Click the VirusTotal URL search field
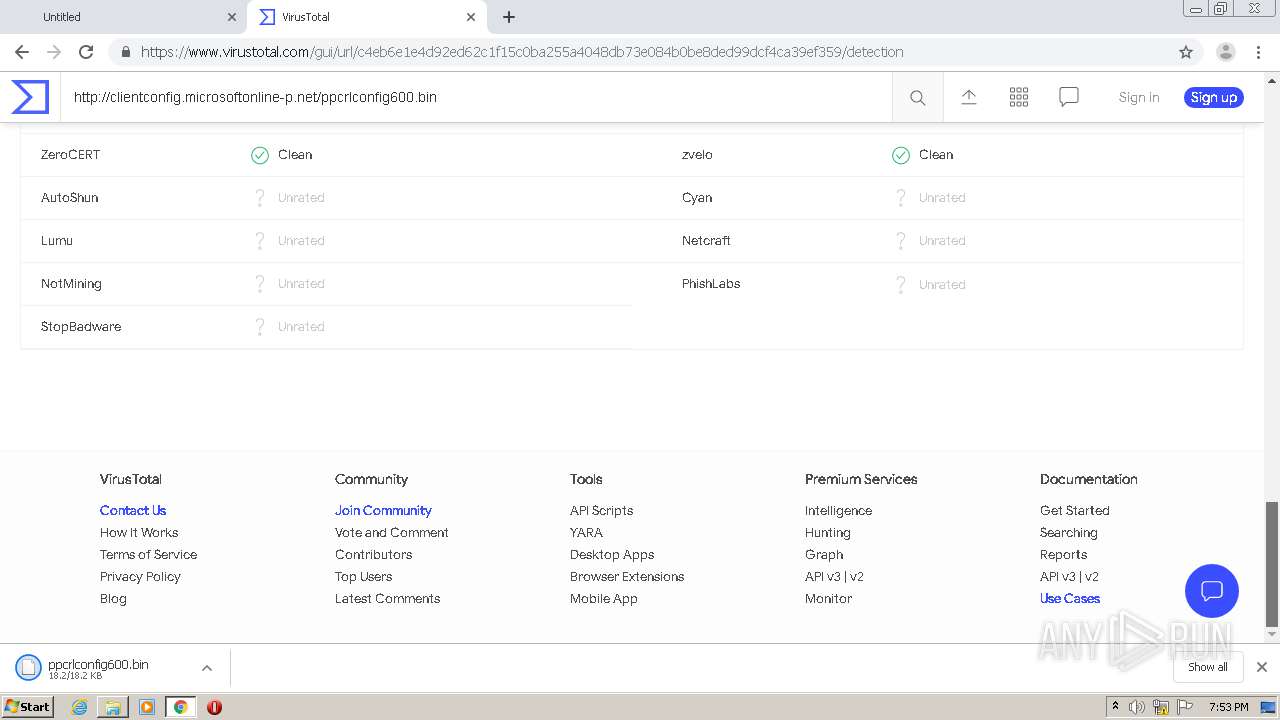Image resolution: width=1280 pixels, height=720 pixels. point(476,97)
